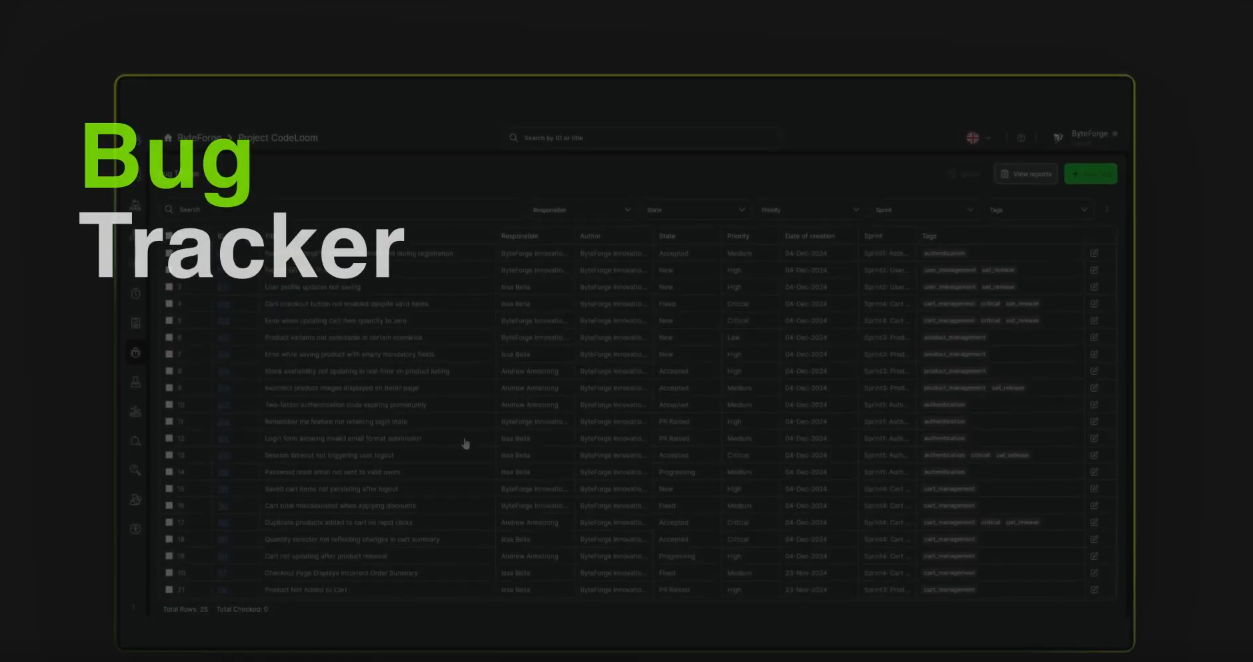Open the language flag selector

[977, 138]
